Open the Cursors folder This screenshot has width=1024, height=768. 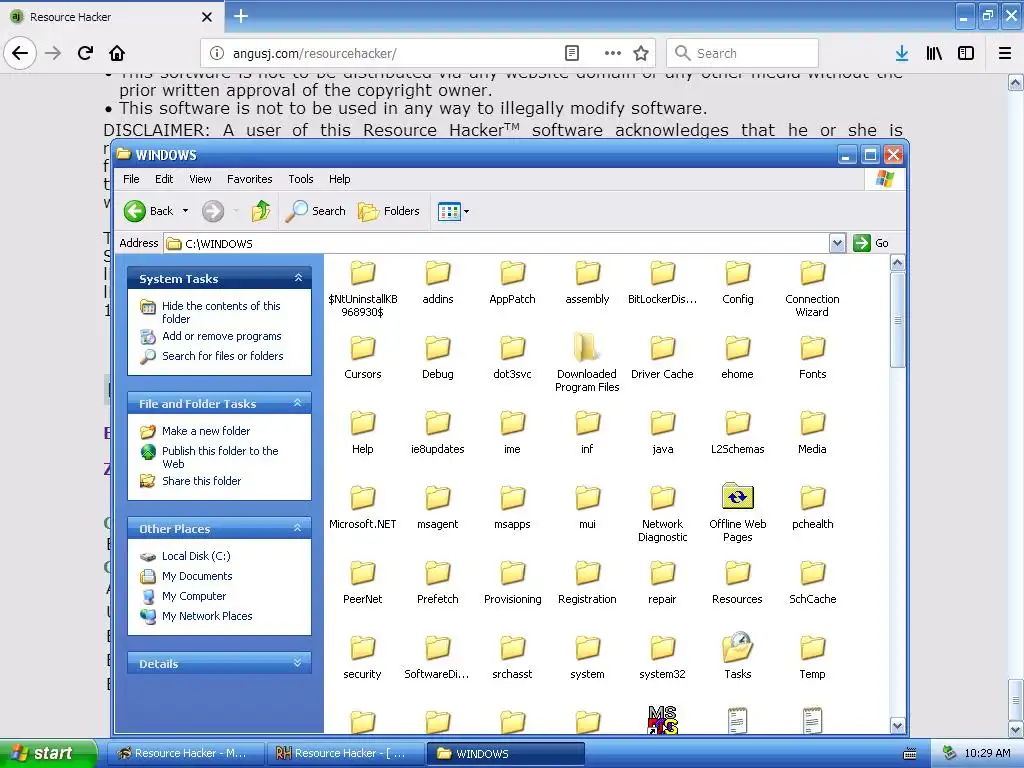pyautogui.click(x=362, y=357)
